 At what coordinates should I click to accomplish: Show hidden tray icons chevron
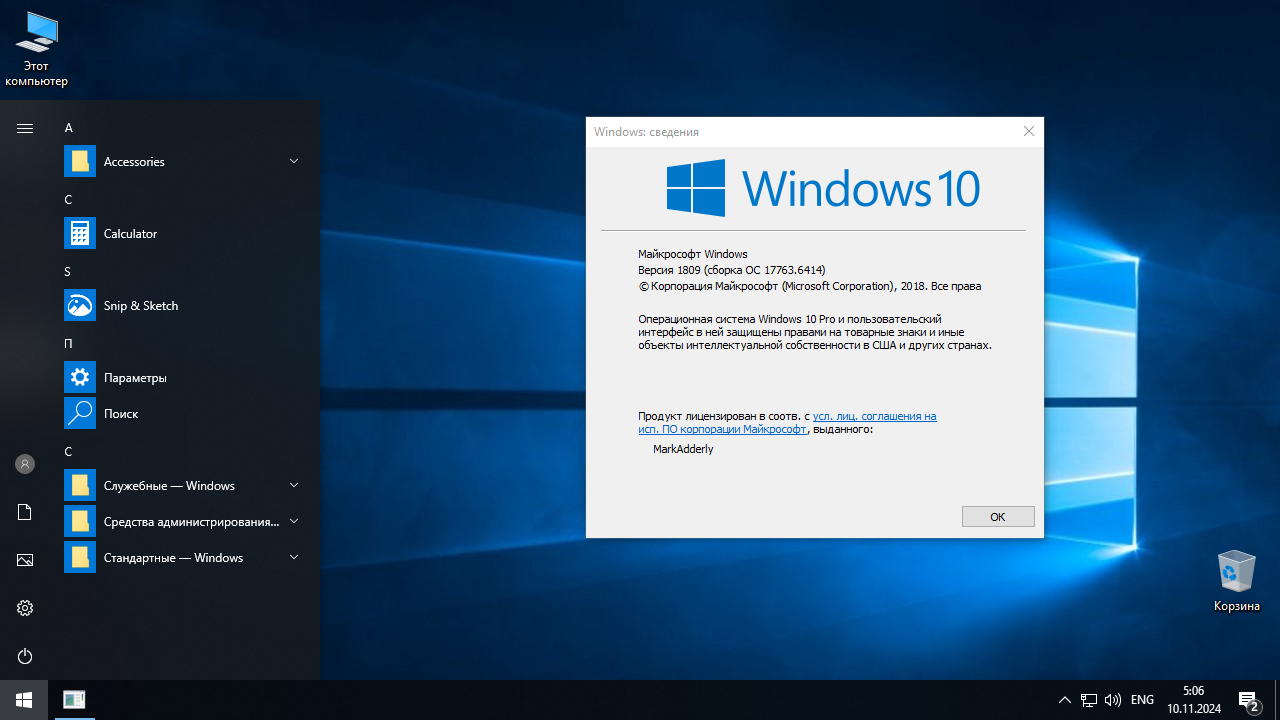pos(1064,700)
